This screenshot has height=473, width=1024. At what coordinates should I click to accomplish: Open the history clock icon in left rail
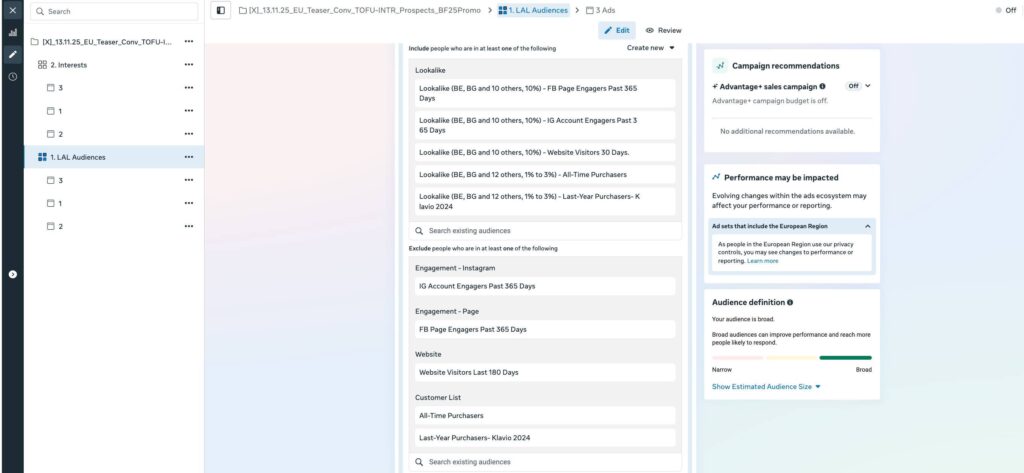click(x=12, y=76)
